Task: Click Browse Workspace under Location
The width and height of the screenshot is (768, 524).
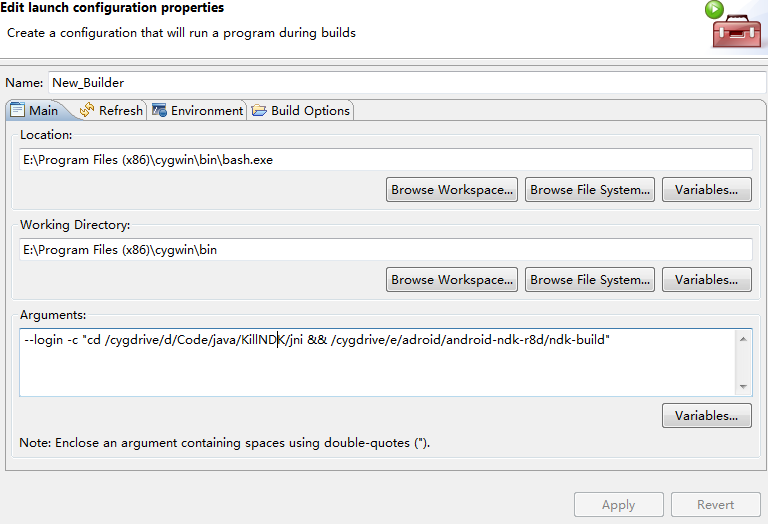Action: tap(452, 190)
